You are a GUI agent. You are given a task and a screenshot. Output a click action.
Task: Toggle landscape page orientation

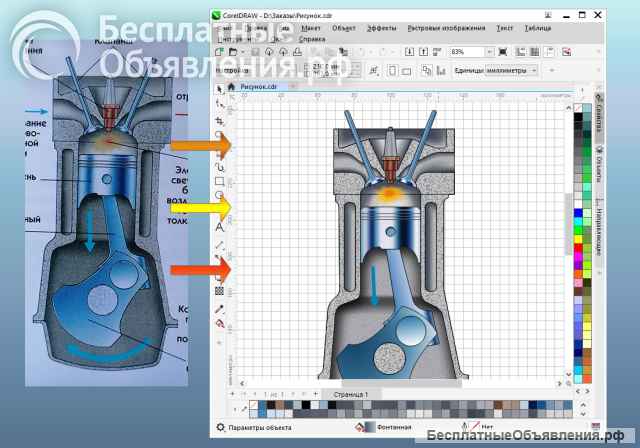pos(406,71)
